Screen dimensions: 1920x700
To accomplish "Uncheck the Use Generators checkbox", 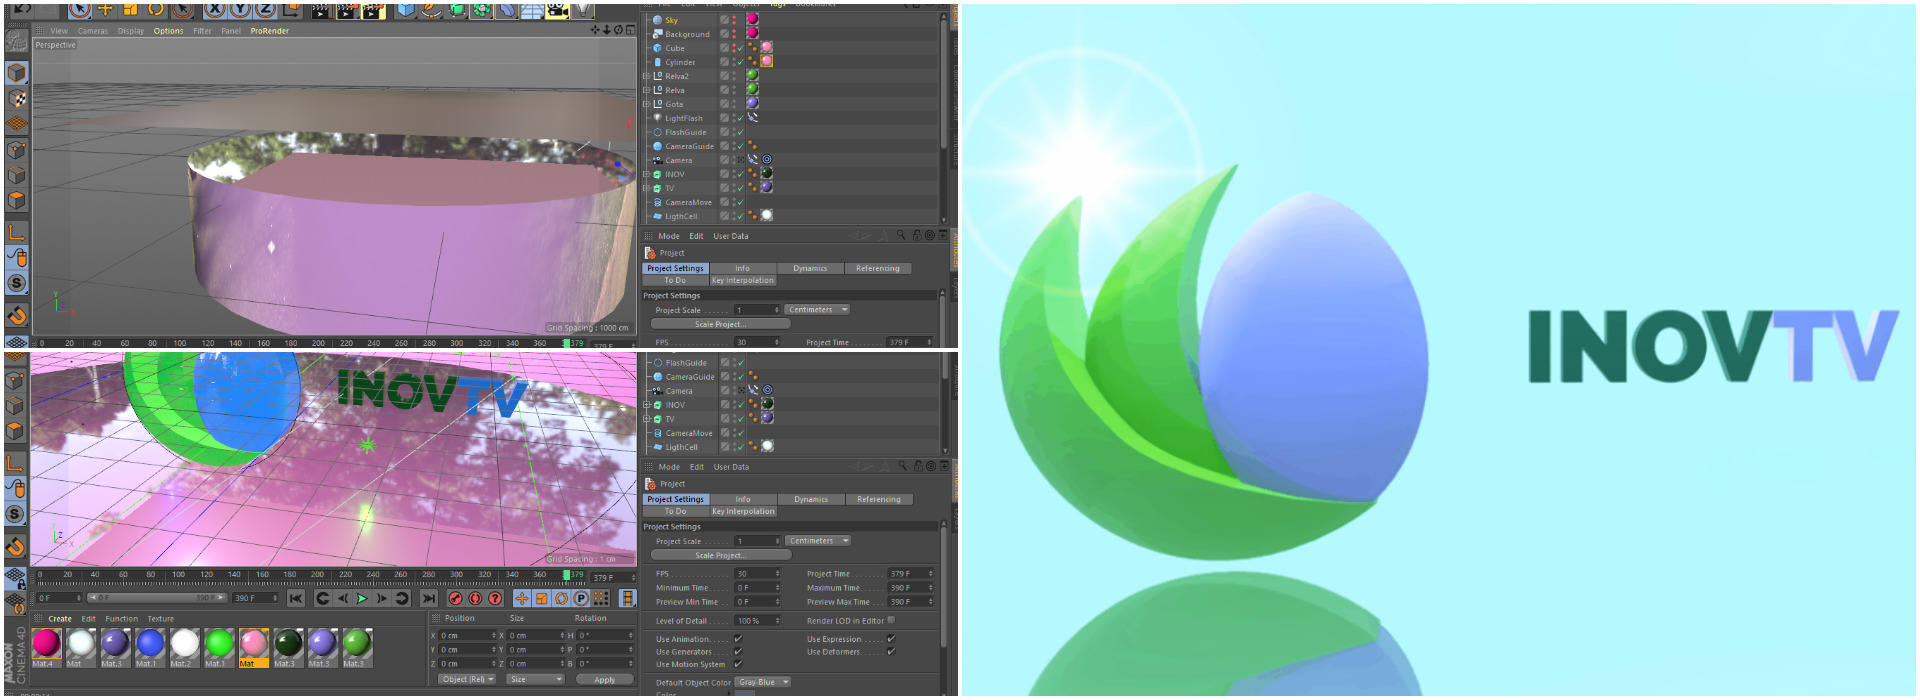I will pos(738,652).
